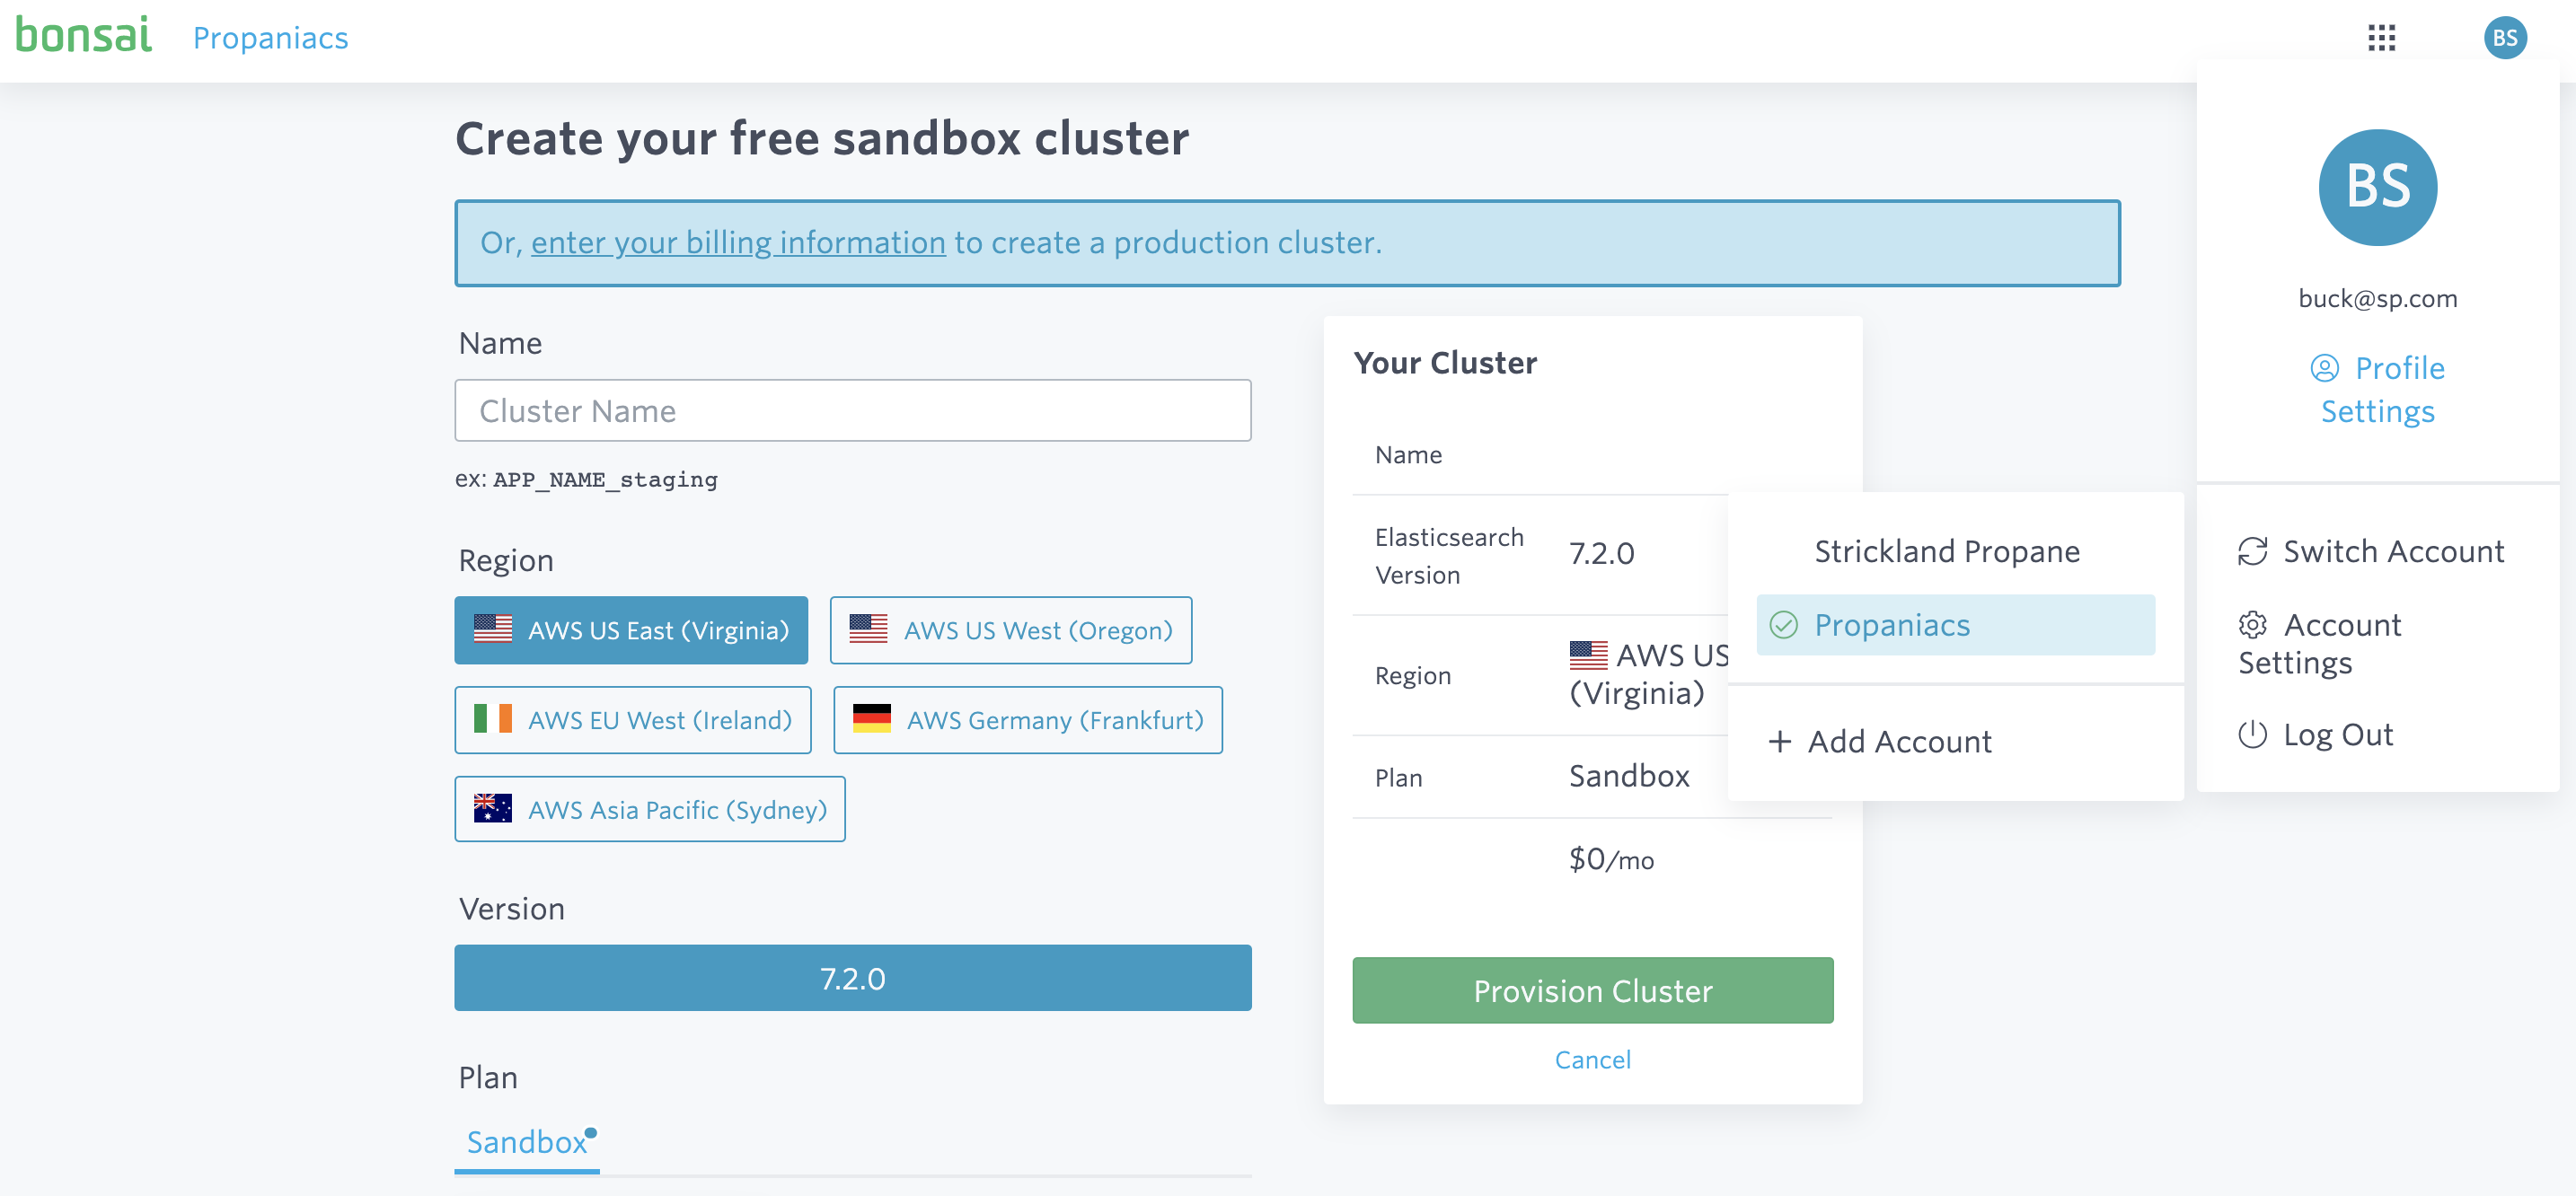Focus the Cluster Name input field
This screenshot has height=1196, width=2576.
tap(852, 410)
